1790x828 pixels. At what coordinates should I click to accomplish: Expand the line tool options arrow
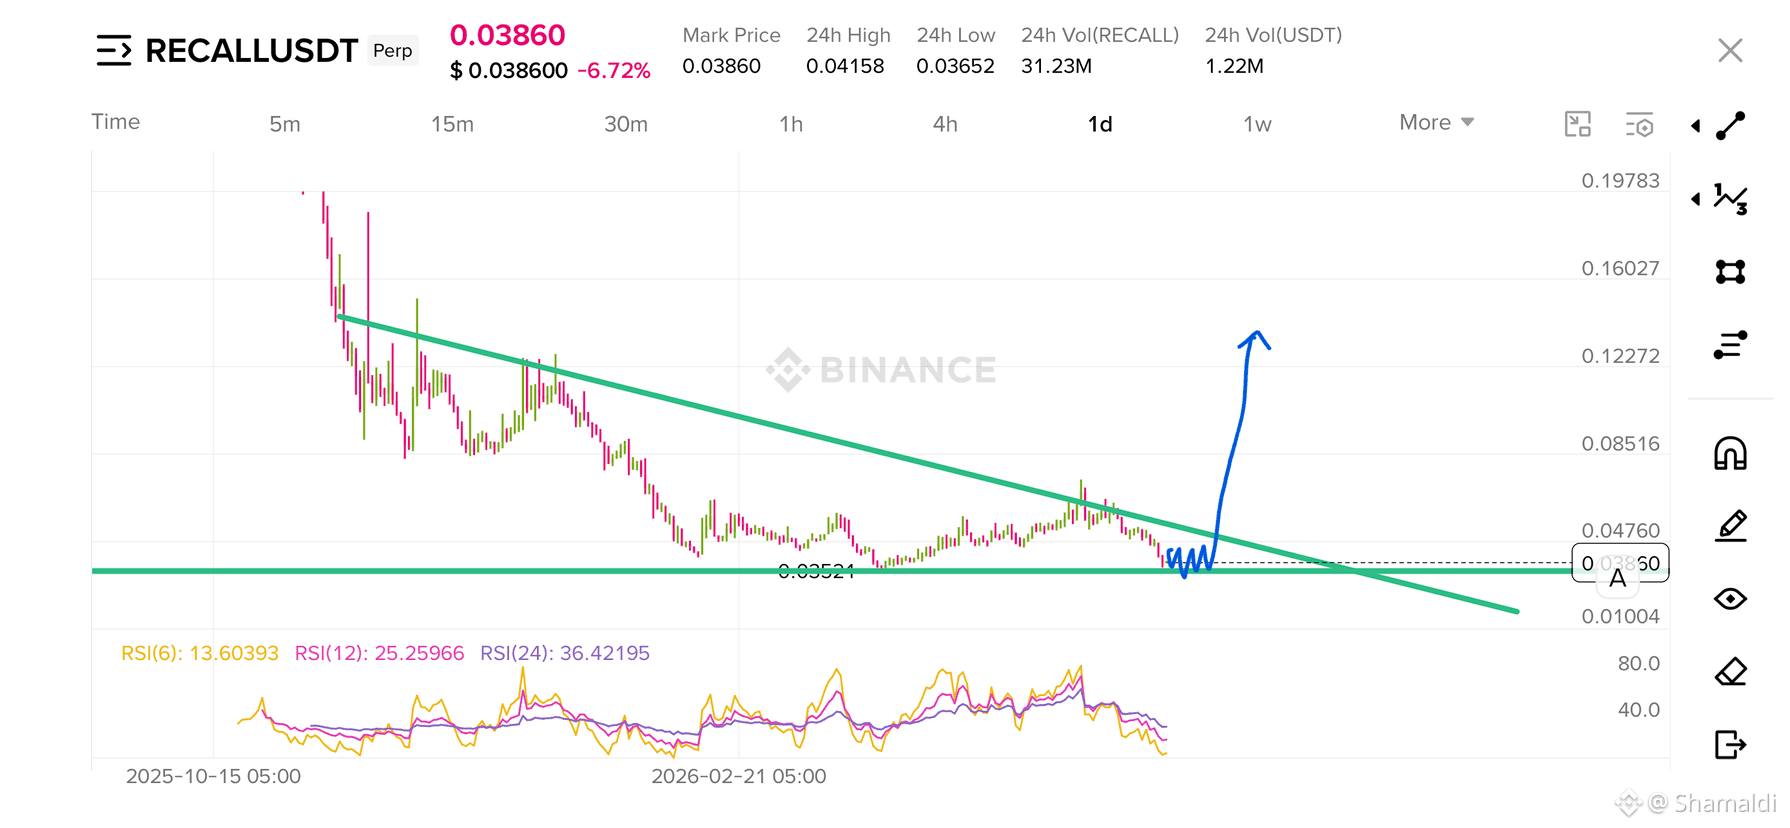(1696, 126)
